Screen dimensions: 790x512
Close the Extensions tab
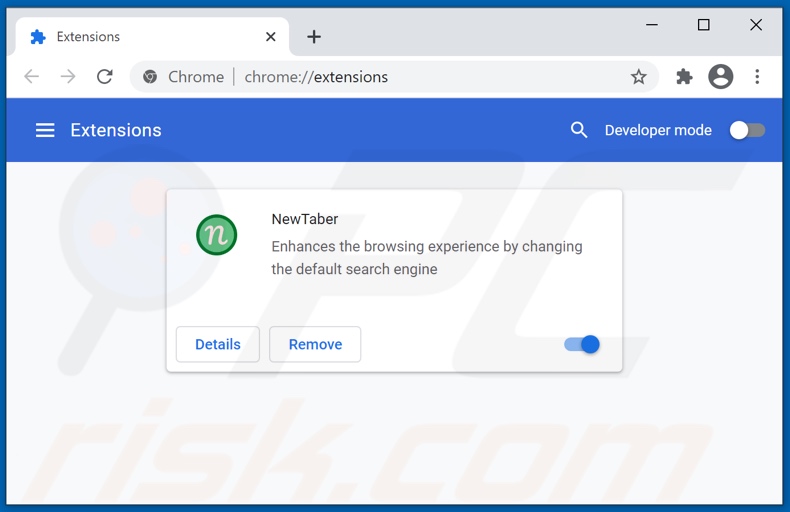click(271, 37)
